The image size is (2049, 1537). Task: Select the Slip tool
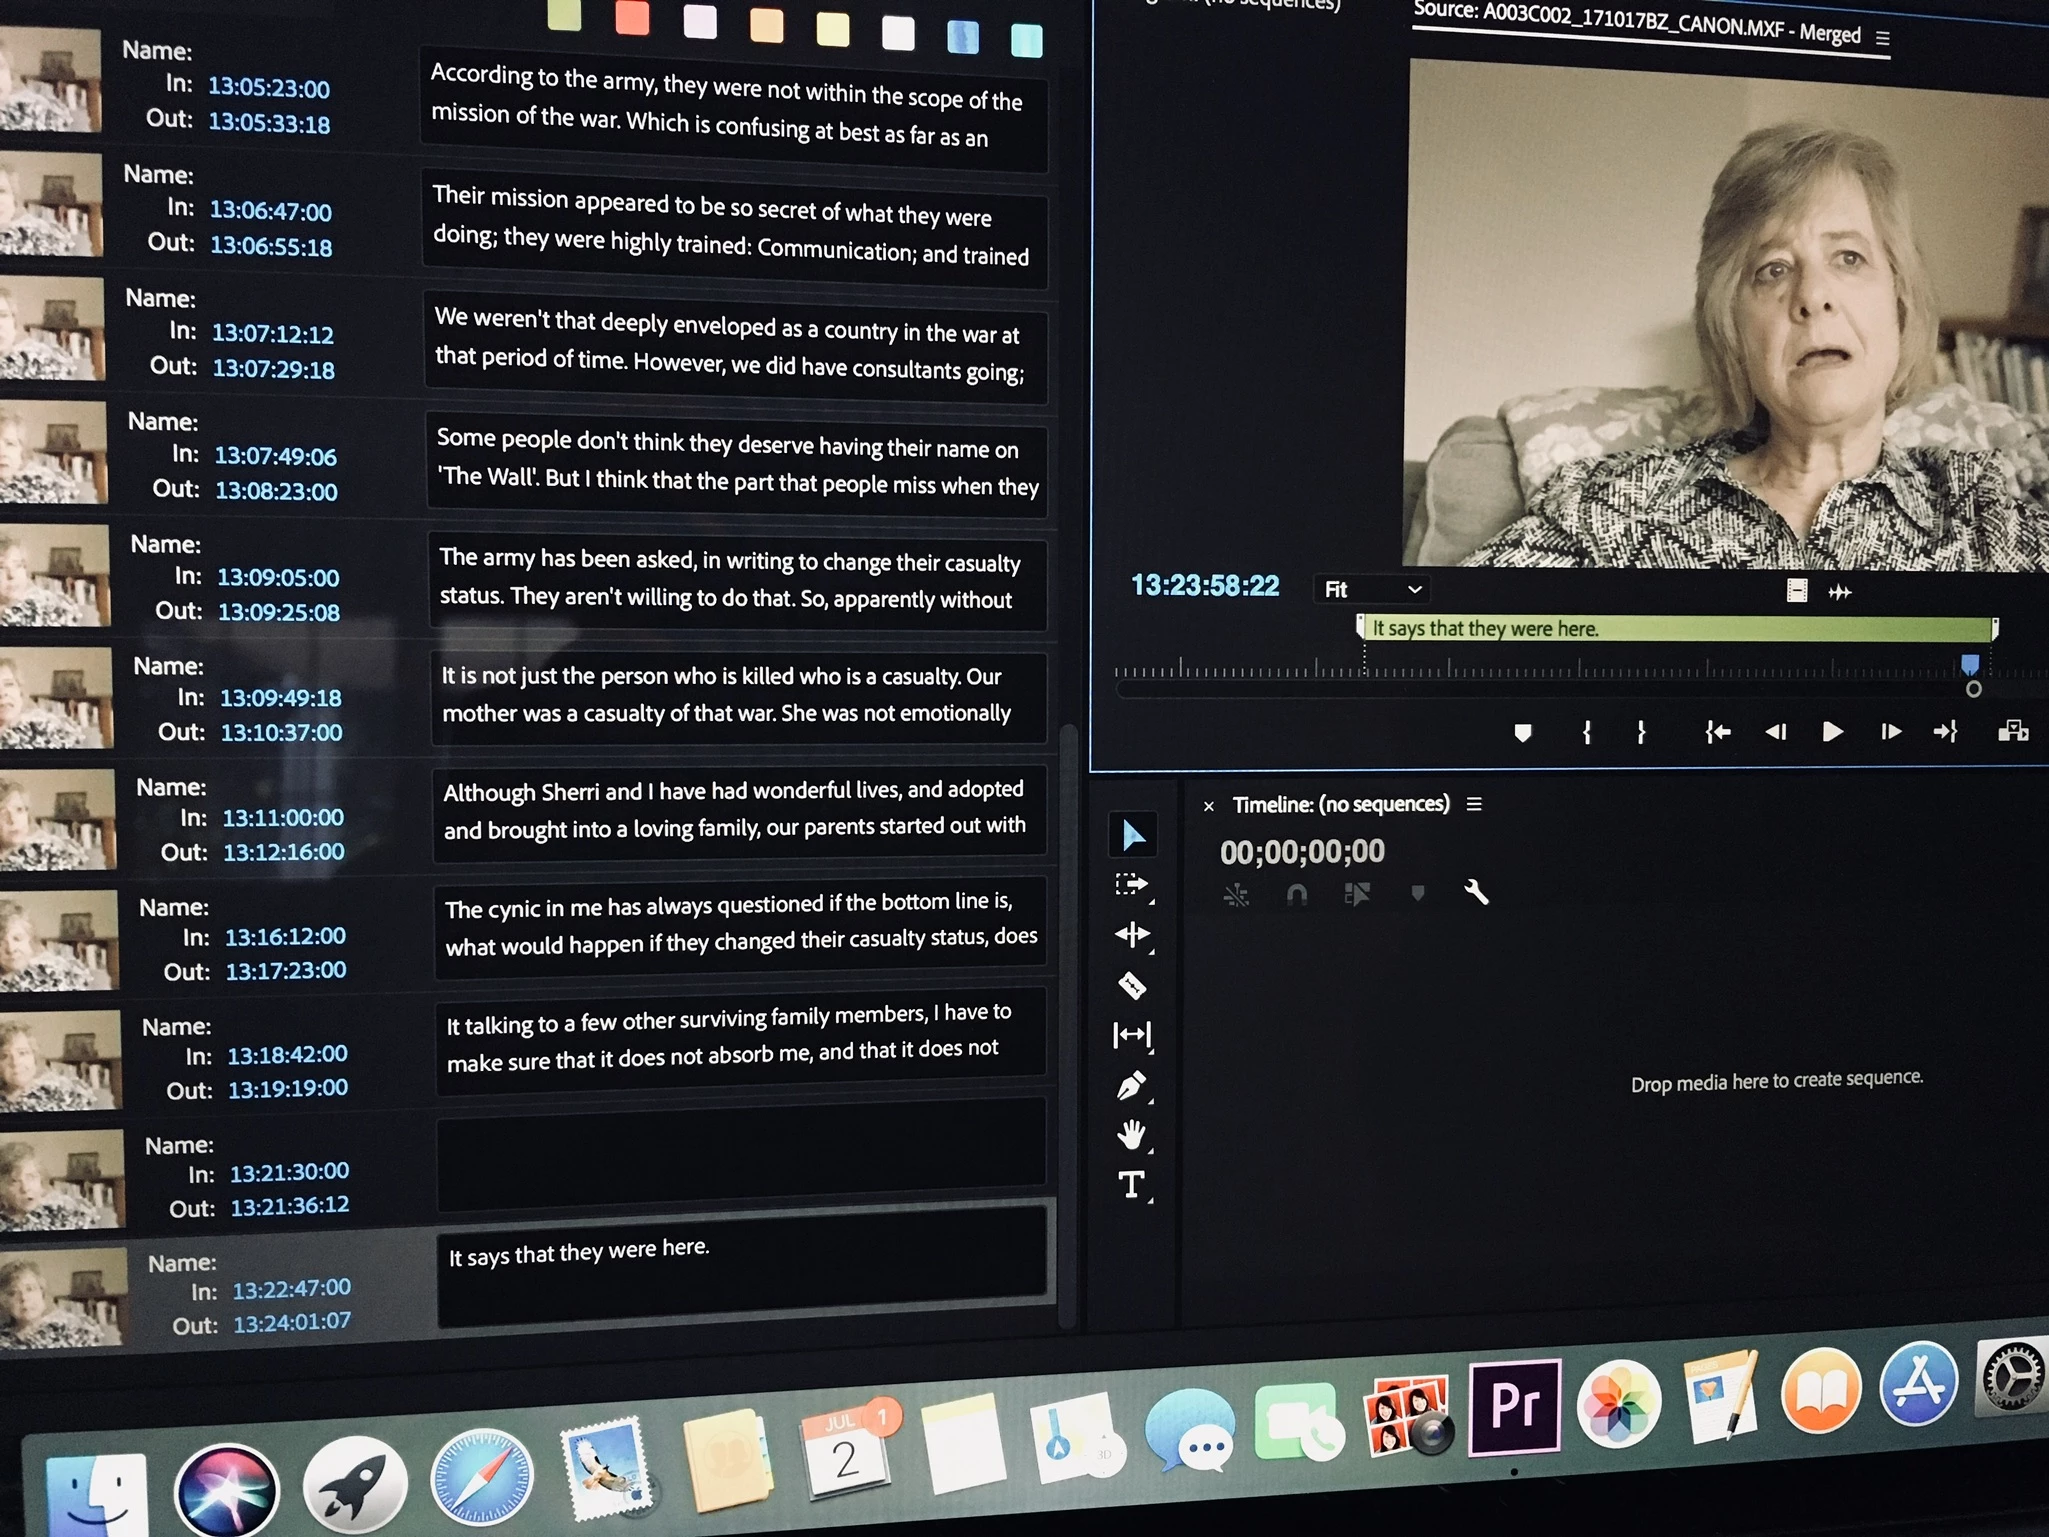tap(1131, 1034)
